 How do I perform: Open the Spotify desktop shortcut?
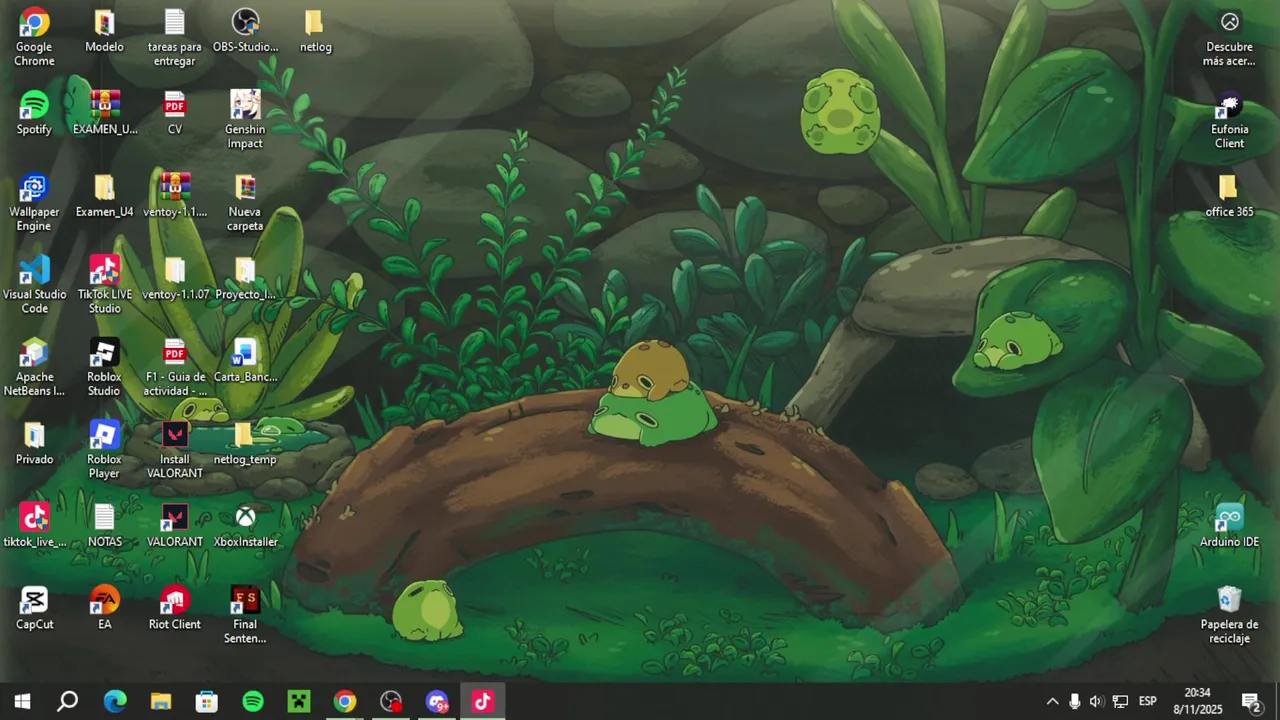(34, 112)
